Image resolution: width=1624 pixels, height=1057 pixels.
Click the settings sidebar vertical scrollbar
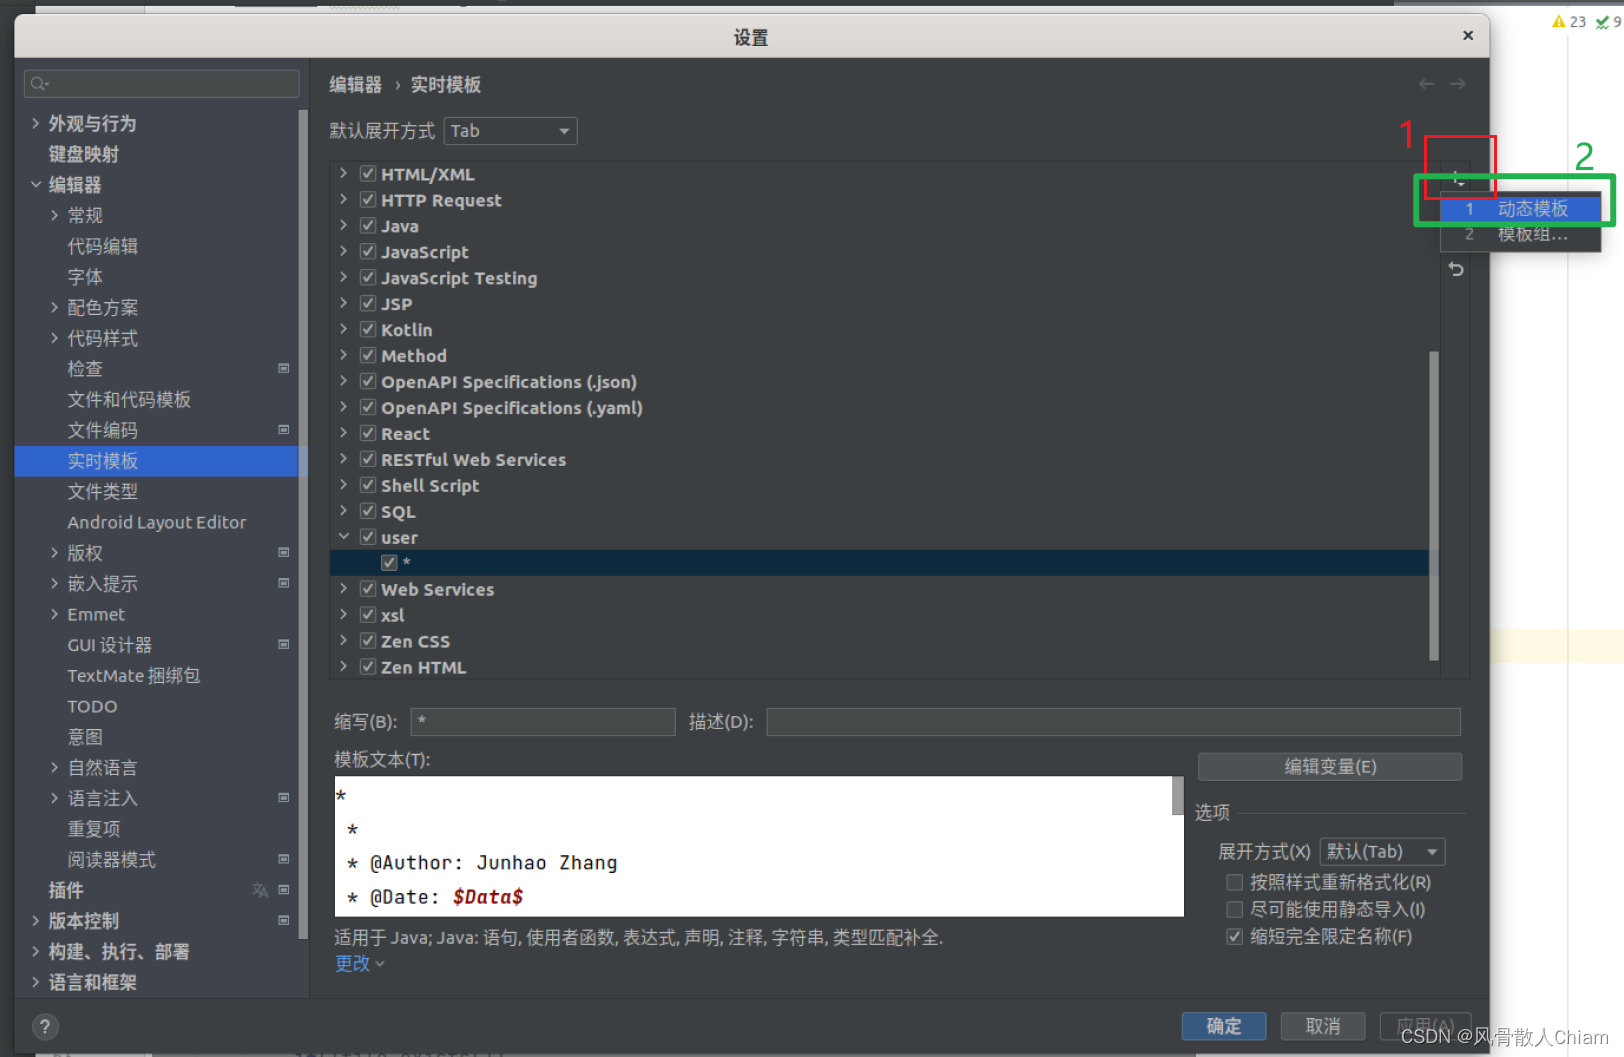[302, 525]
